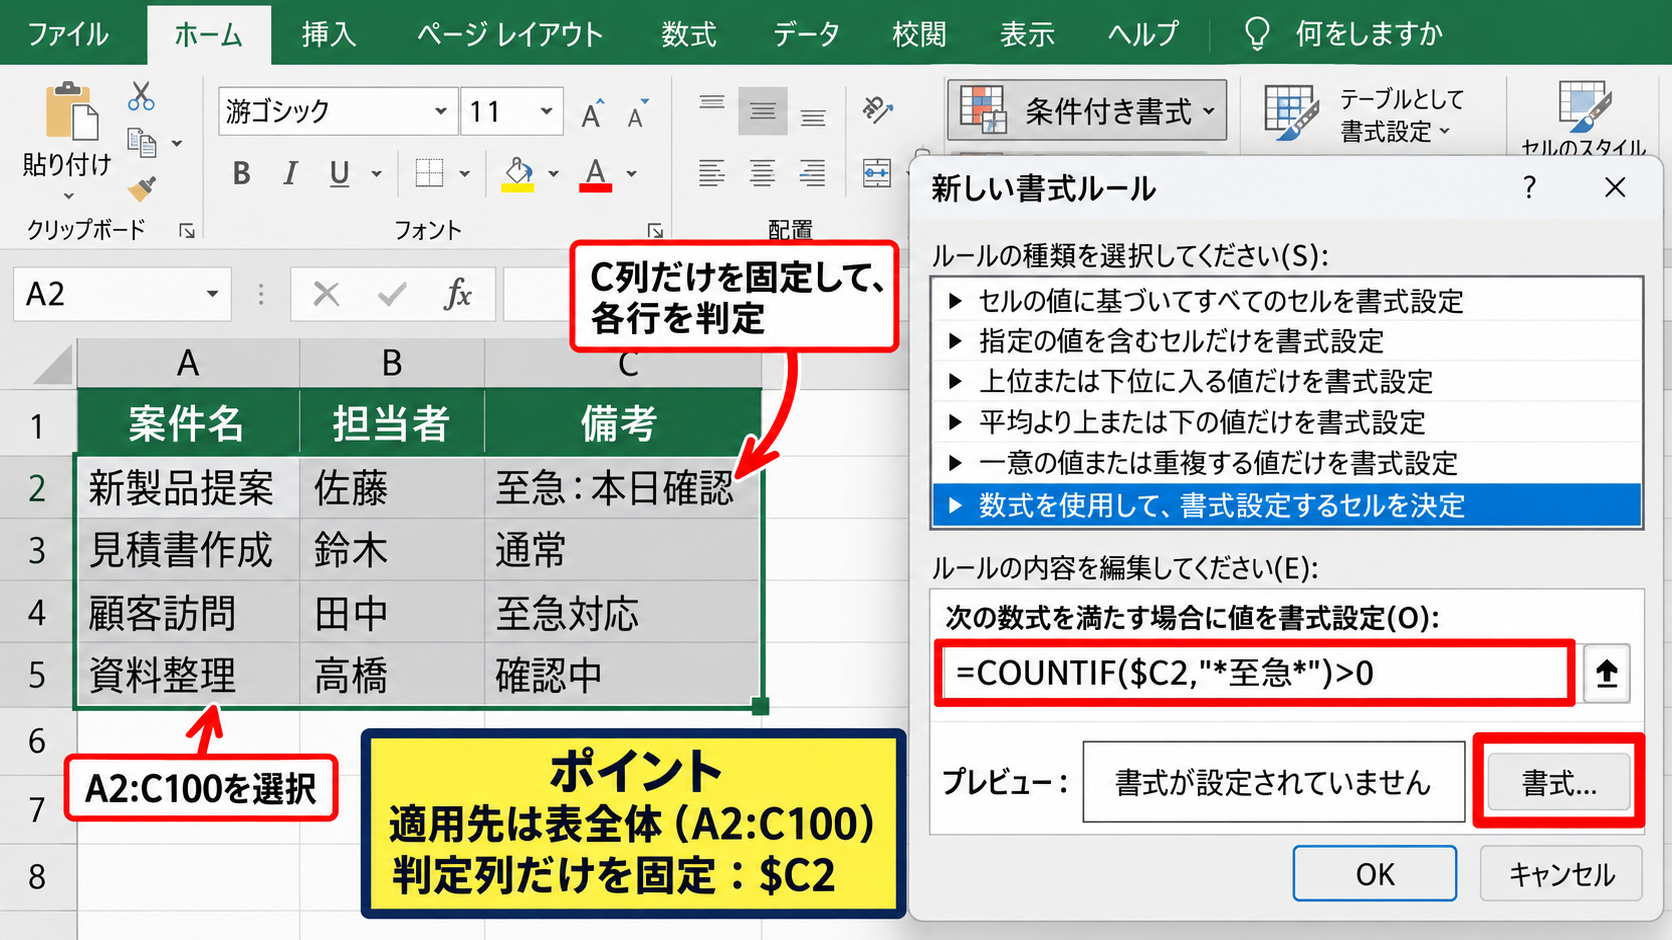Apply the yellow fill color bucket
This screenshot has height=940, width=1672.
pos(518,174)
